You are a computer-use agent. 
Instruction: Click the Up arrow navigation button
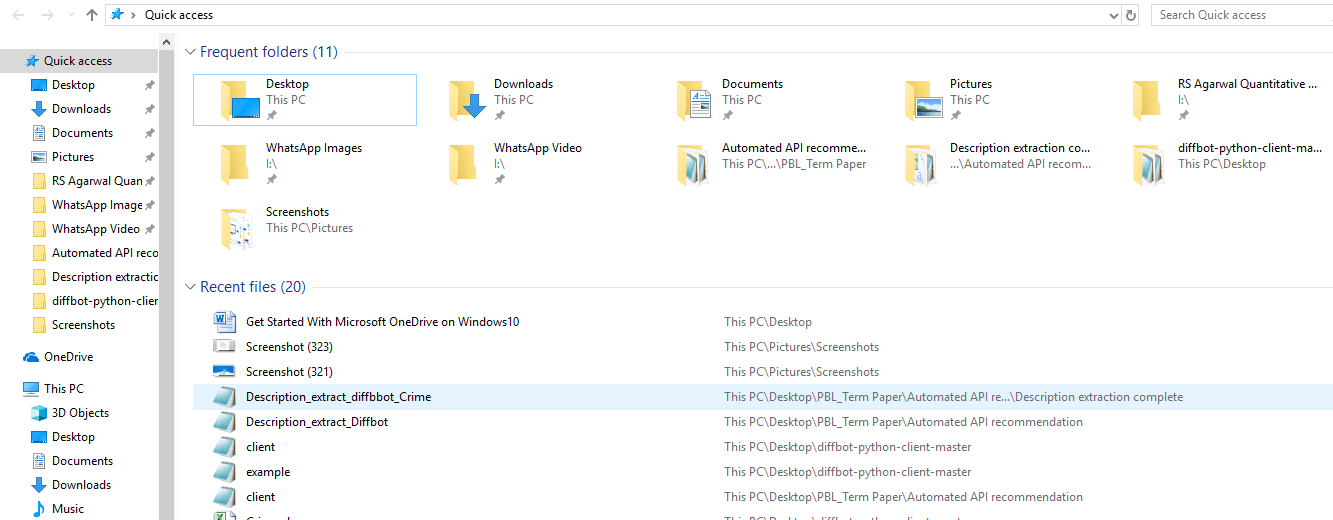(92, 15)
